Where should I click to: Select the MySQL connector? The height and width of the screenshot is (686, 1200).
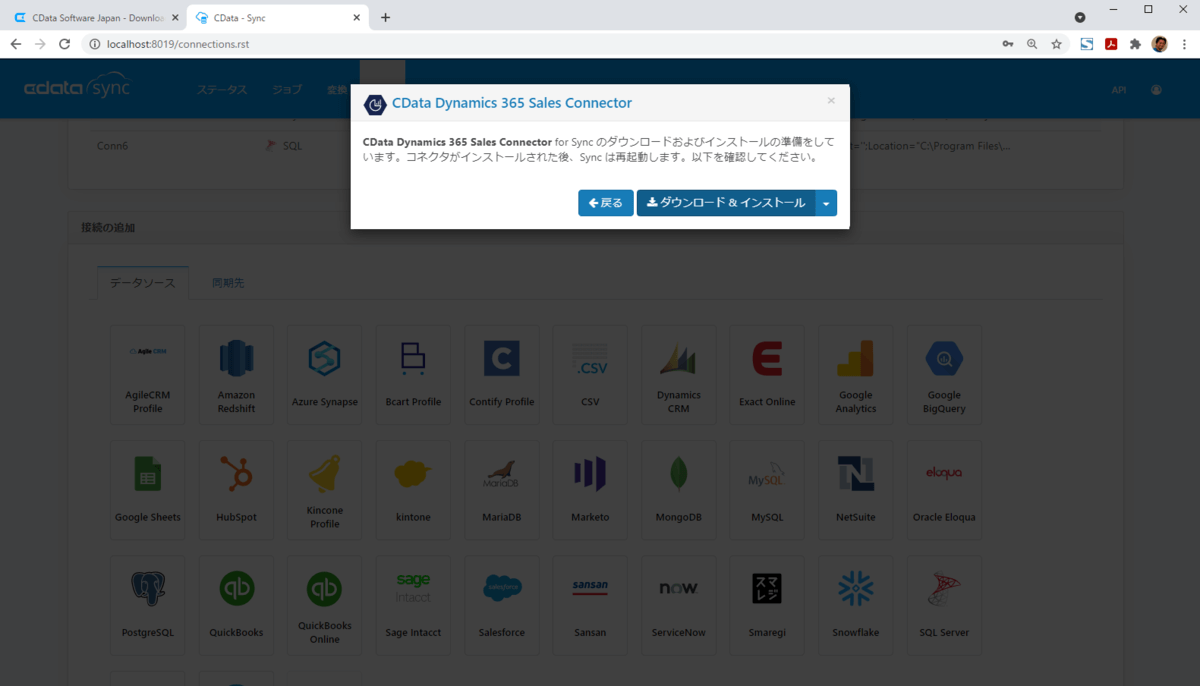click(x=767, y=490)
